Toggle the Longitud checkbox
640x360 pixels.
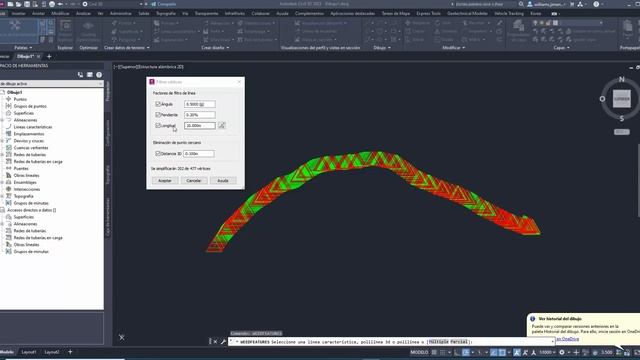click(158, 125)
